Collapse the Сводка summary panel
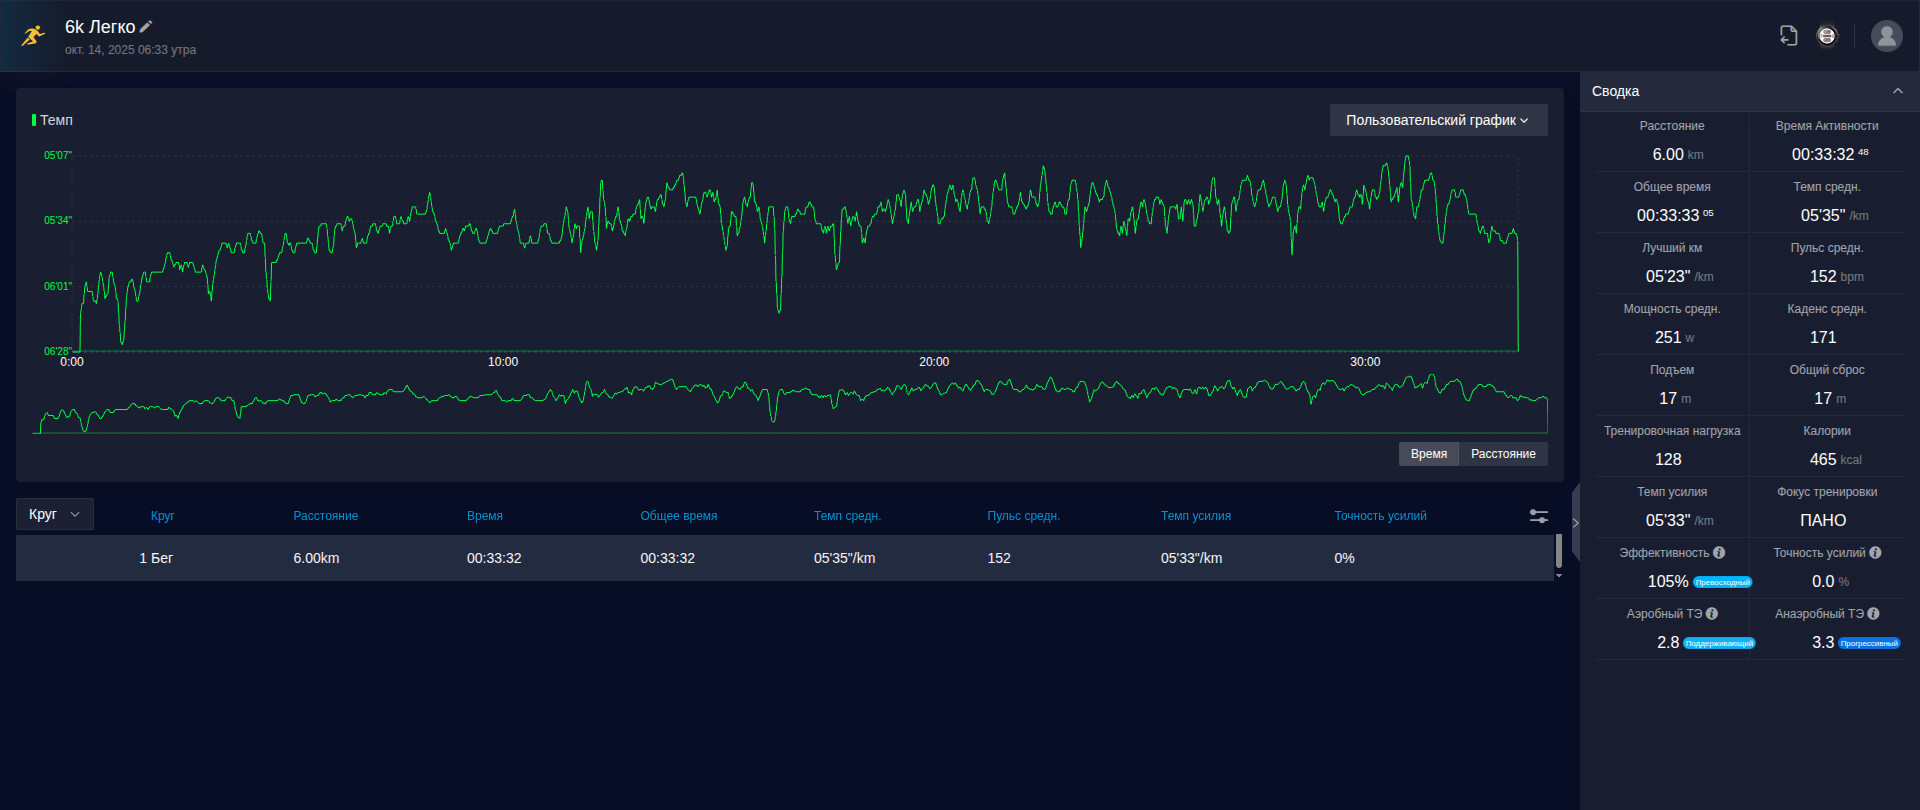The height and width of the screenshot is (810, 1920). tap(1897, 91)
